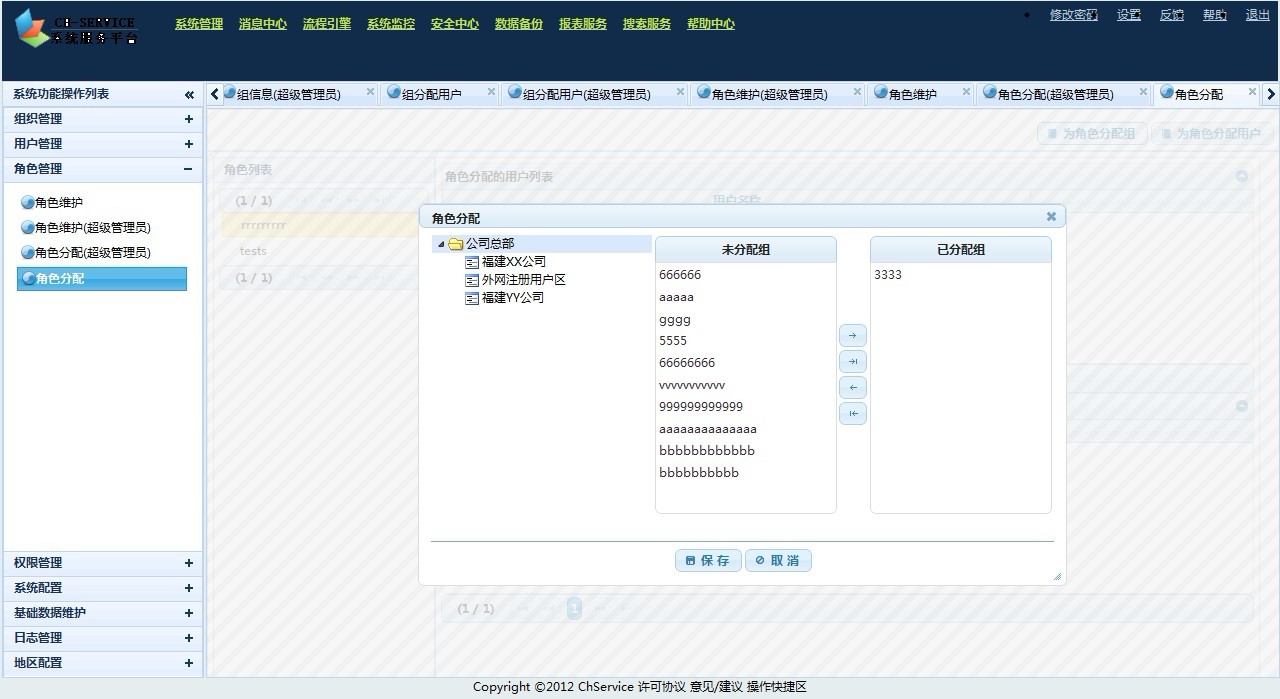The width and height of the screenshot is (1280, 699).
Task: Click the 外网注册用户区 node icon
Action: click(x=472, y=280)
